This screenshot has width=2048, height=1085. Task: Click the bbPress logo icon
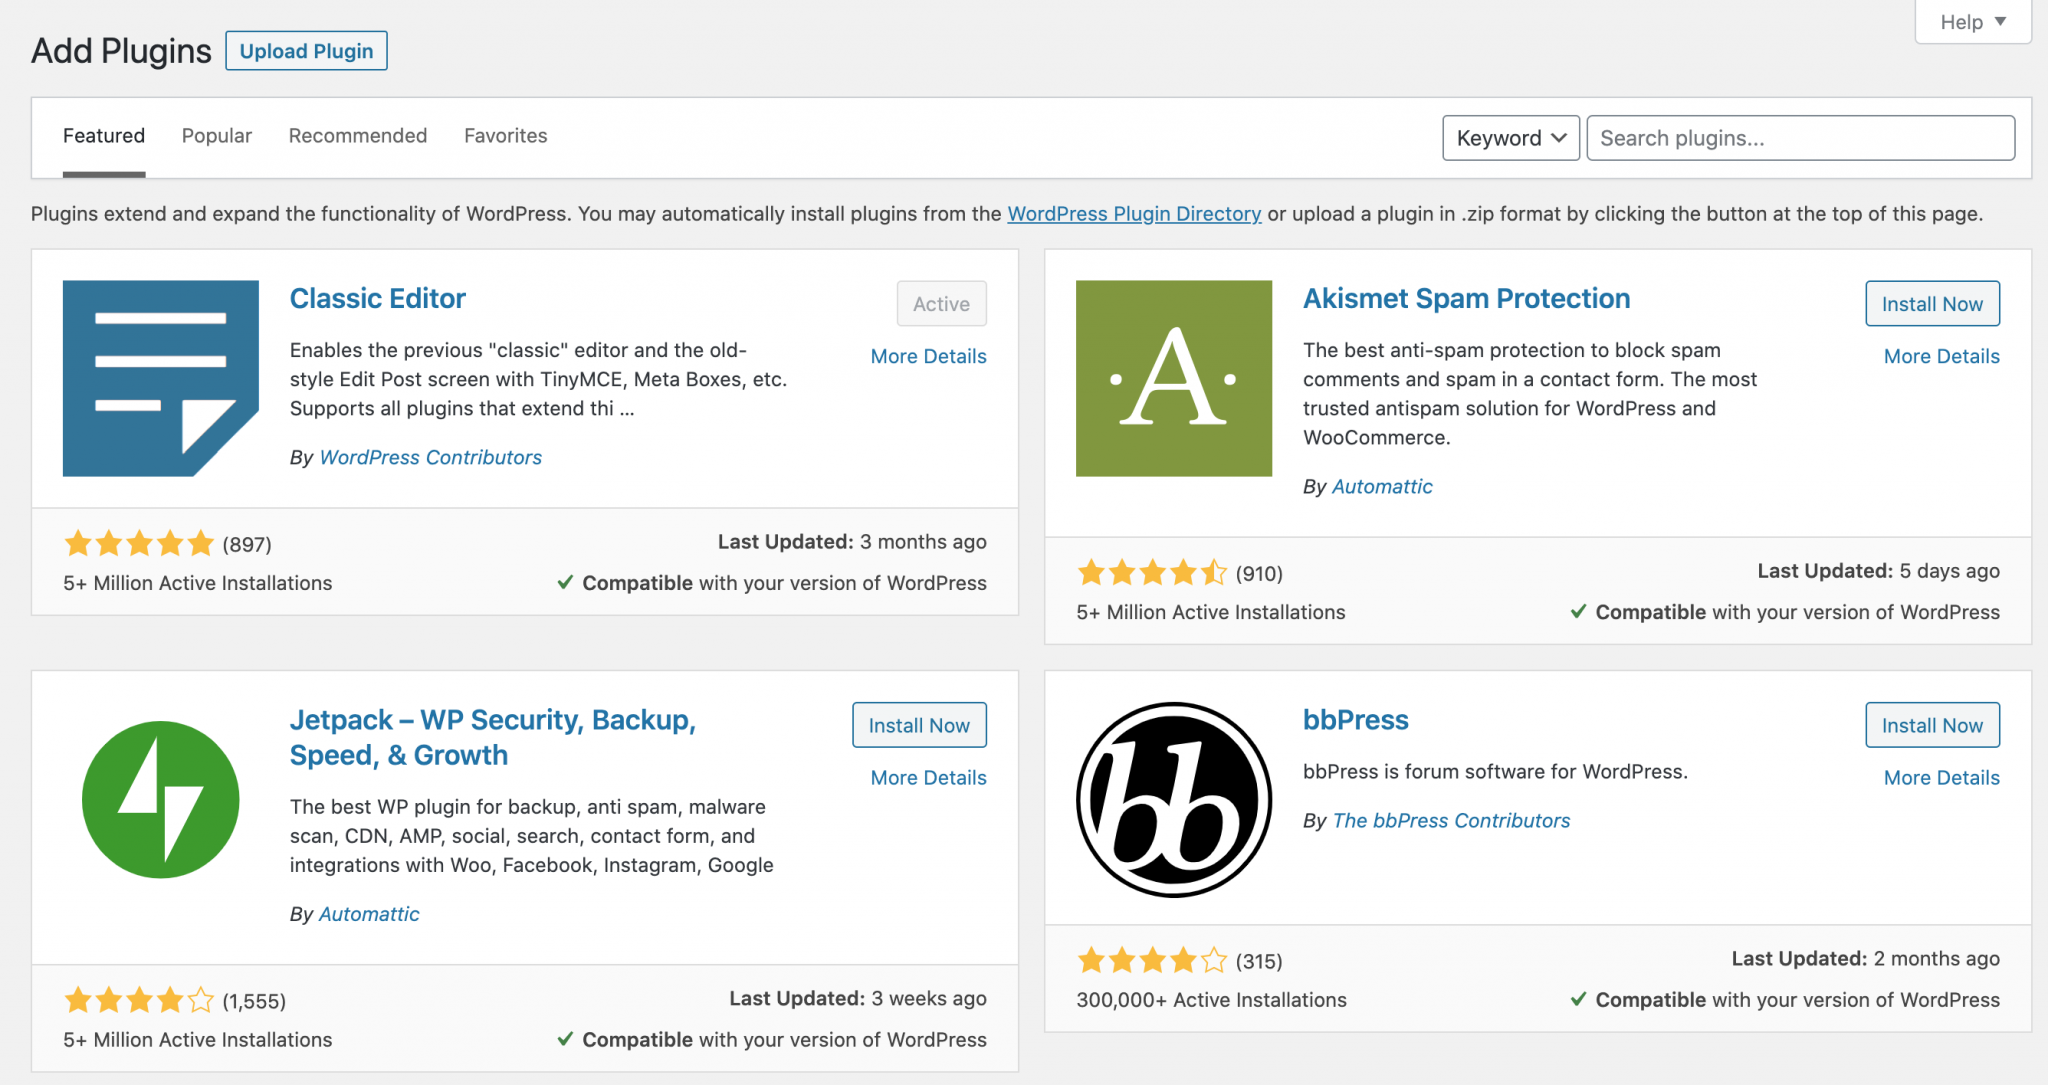click(1172, 798)
